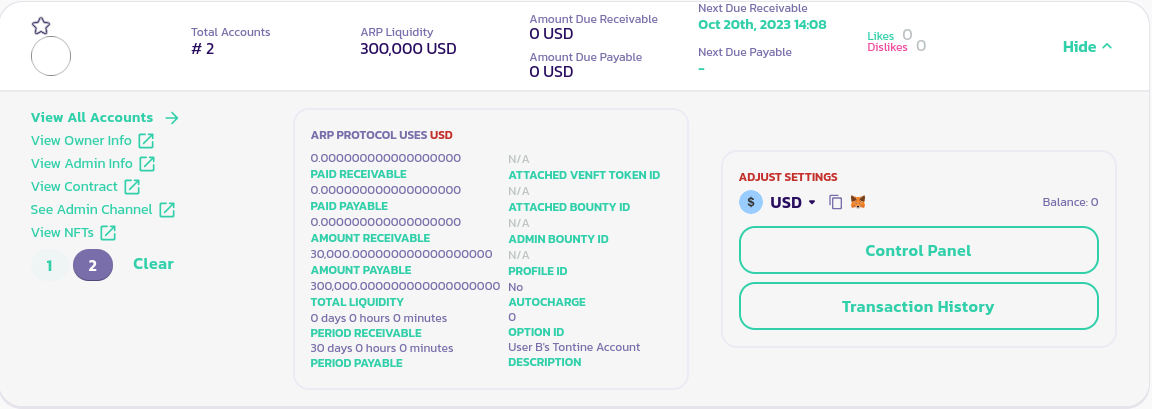Click arrow icon next to View All Accounts
This screenshot has height=409, width=1152.
tap(172, 118)
